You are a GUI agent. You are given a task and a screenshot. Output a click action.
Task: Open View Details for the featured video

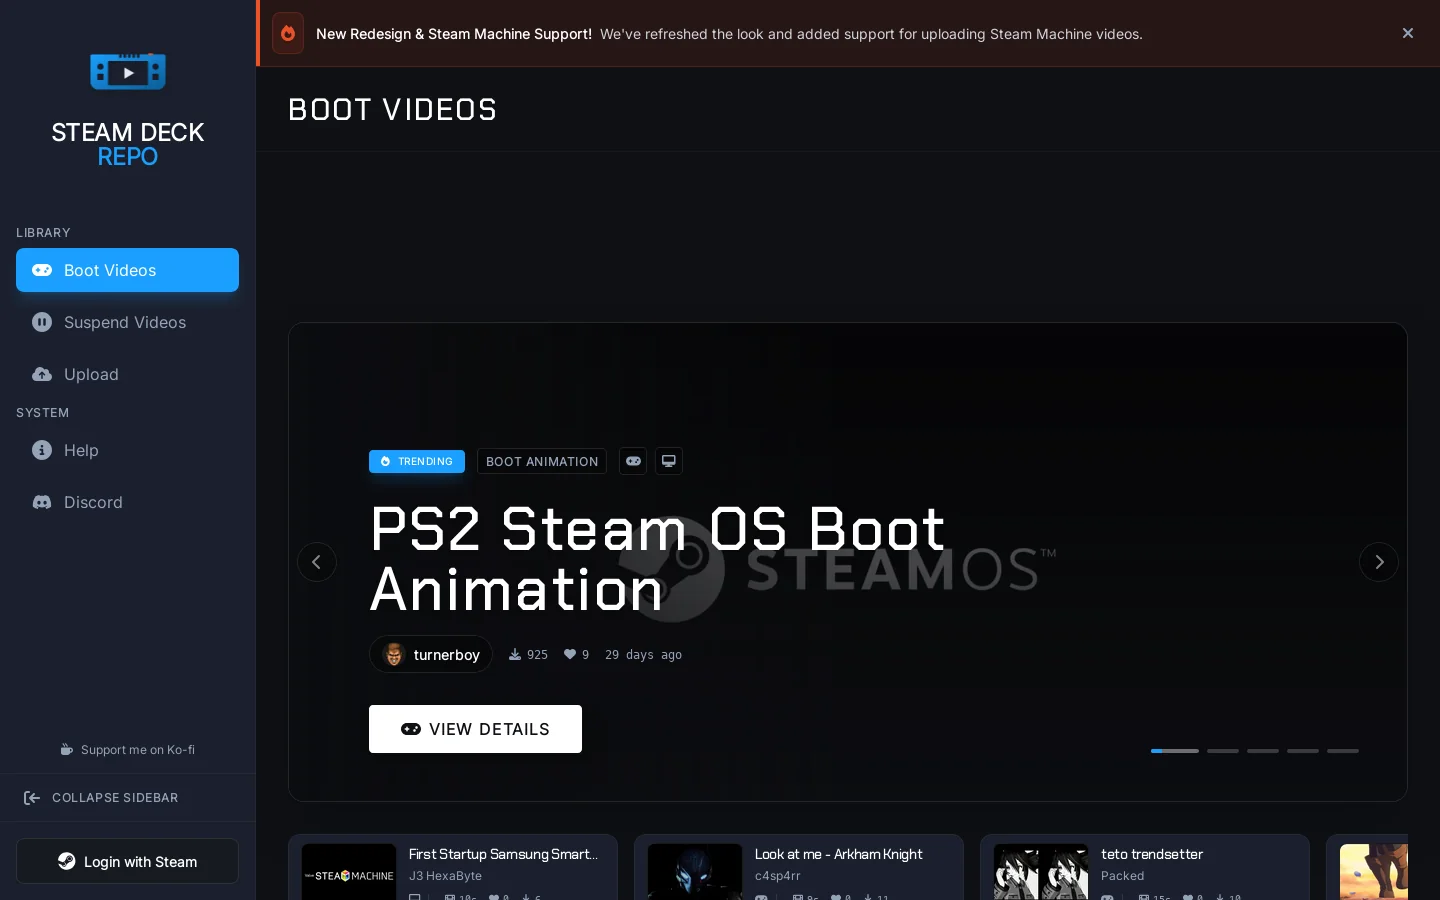(475, 729)
